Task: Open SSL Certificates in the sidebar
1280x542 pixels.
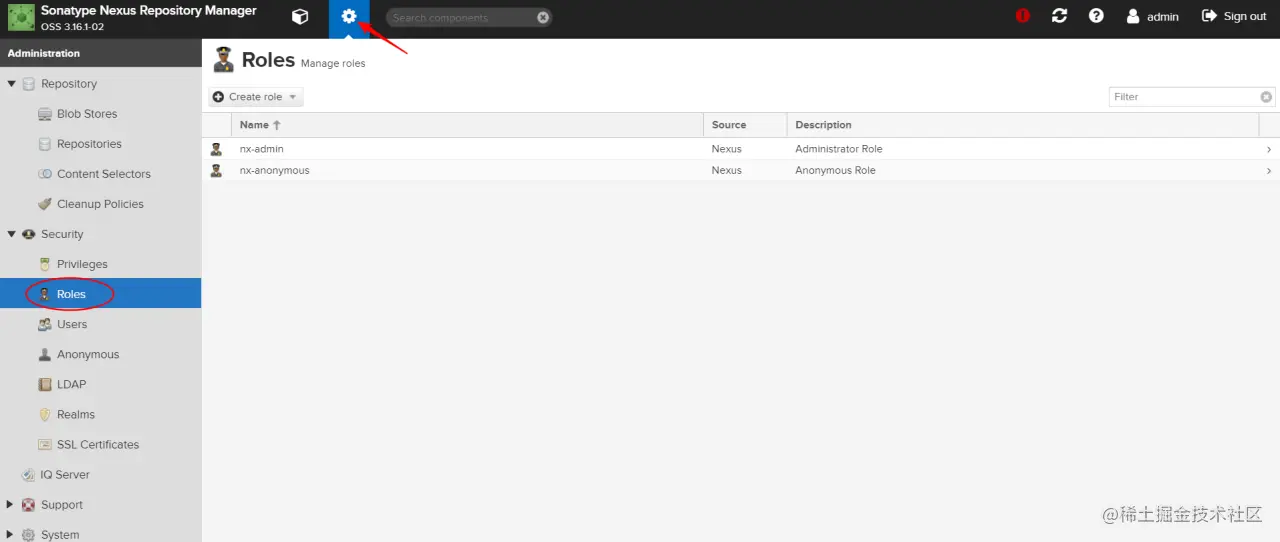Action: 98,444
